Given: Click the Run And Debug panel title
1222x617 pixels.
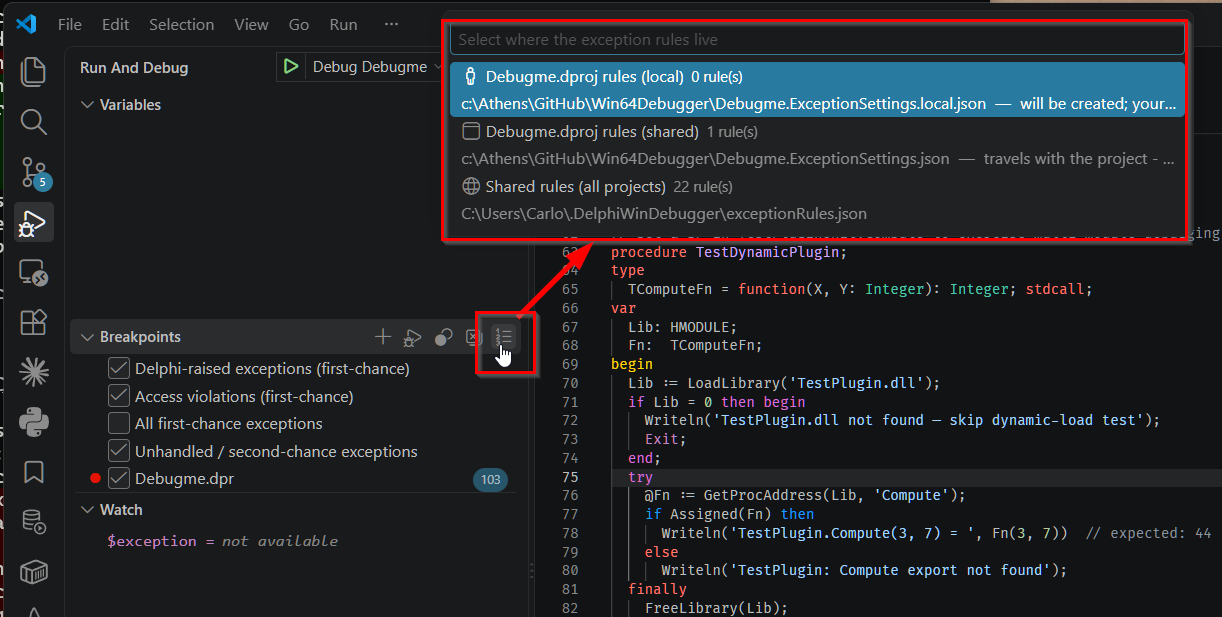Looking at the screenshot, I should 134,68.
